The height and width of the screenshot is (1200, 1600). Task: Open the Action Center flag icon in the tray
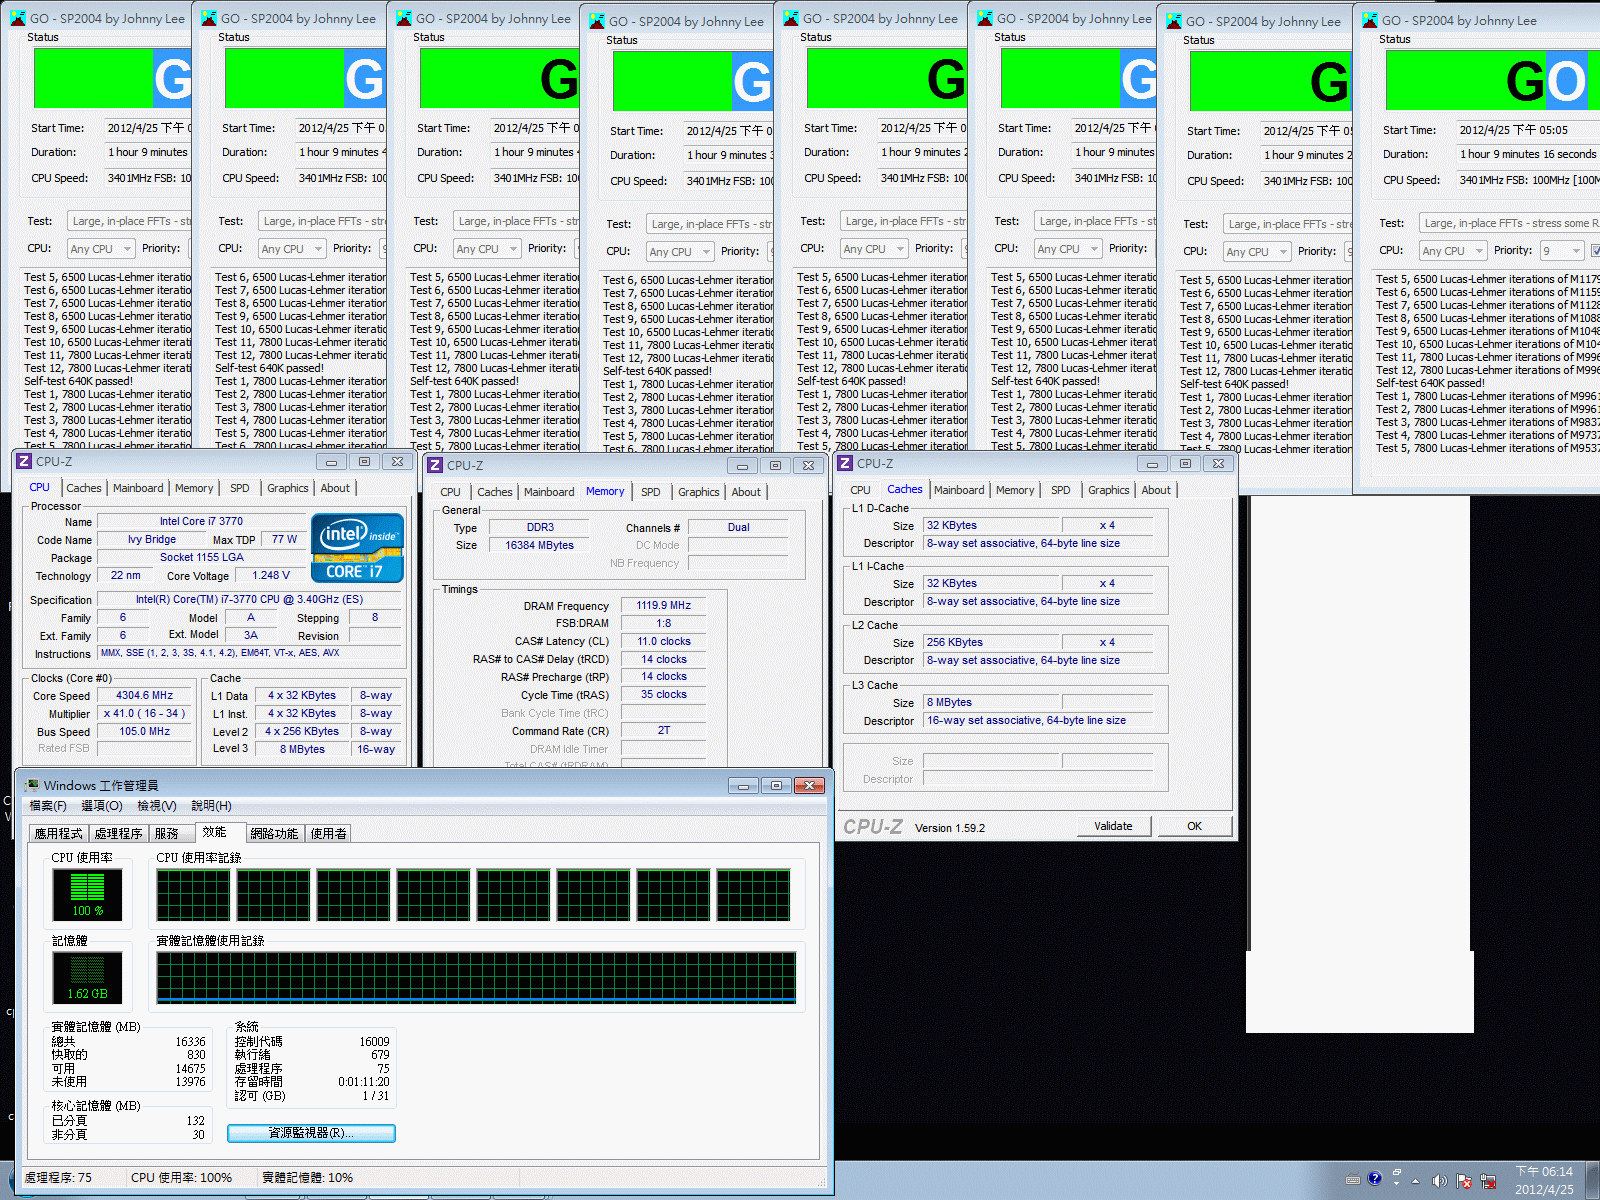click(x=1464, y=1181)
